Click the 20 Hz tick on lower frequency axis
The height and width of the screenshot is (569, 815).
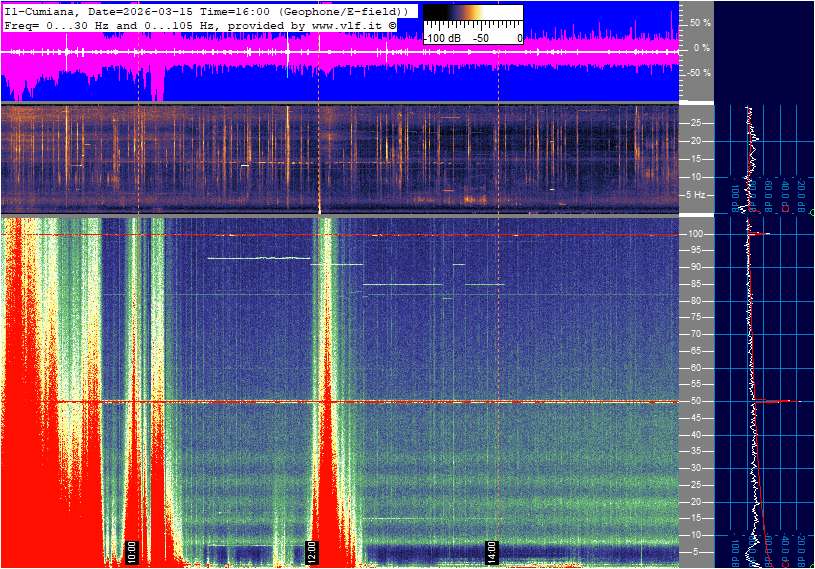coord(696,501)
